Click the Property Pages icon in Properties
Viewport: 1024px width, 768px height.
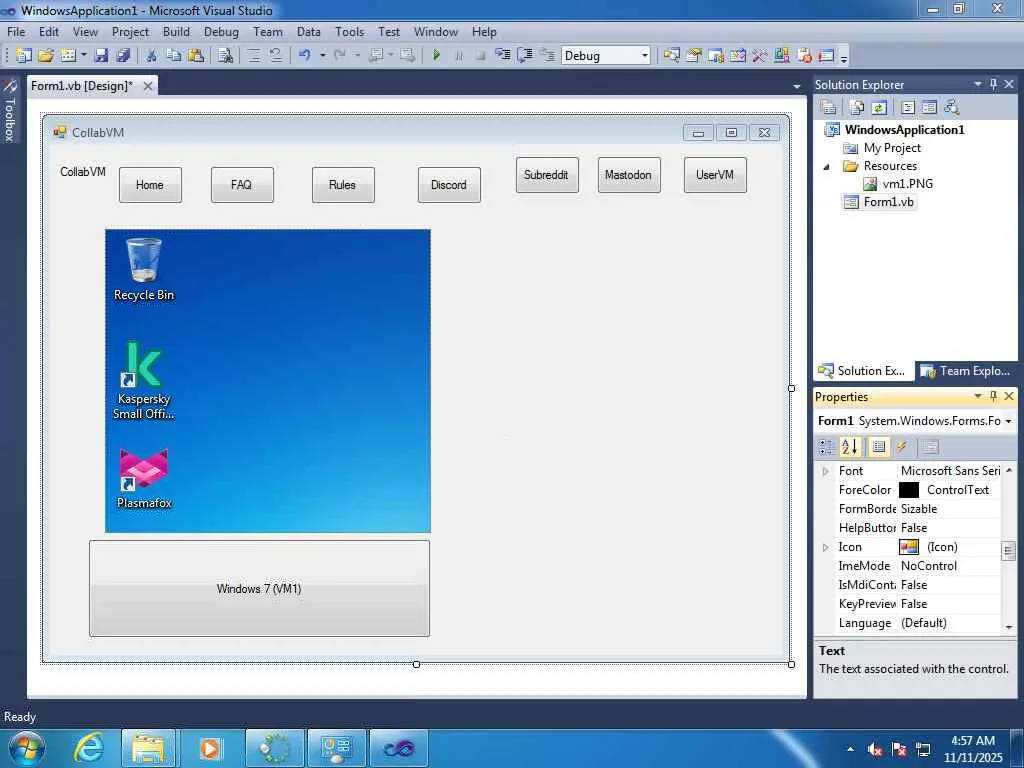[931, 447]
